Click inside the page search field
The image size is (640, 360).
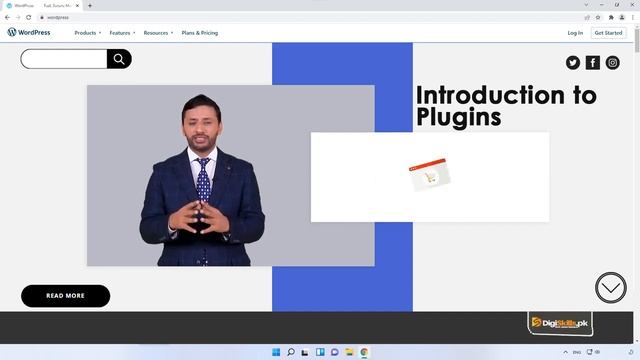click(64, 59)
